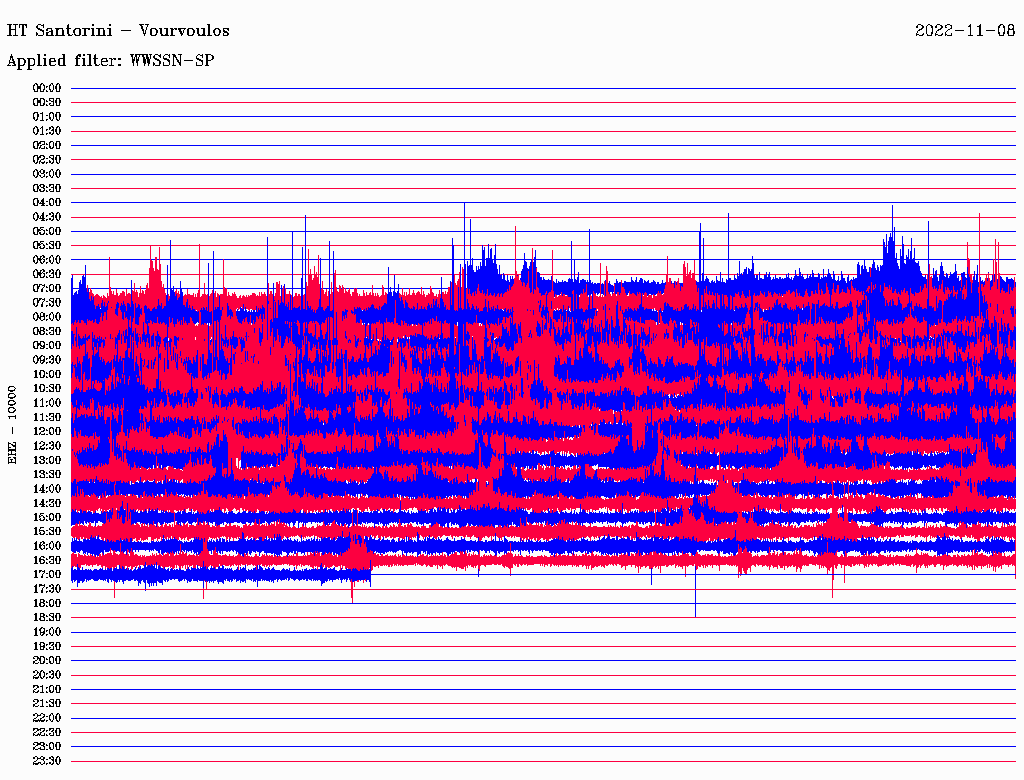Pick the 17:00 time label
The image size is (1024, 780).
click(47, 574)
